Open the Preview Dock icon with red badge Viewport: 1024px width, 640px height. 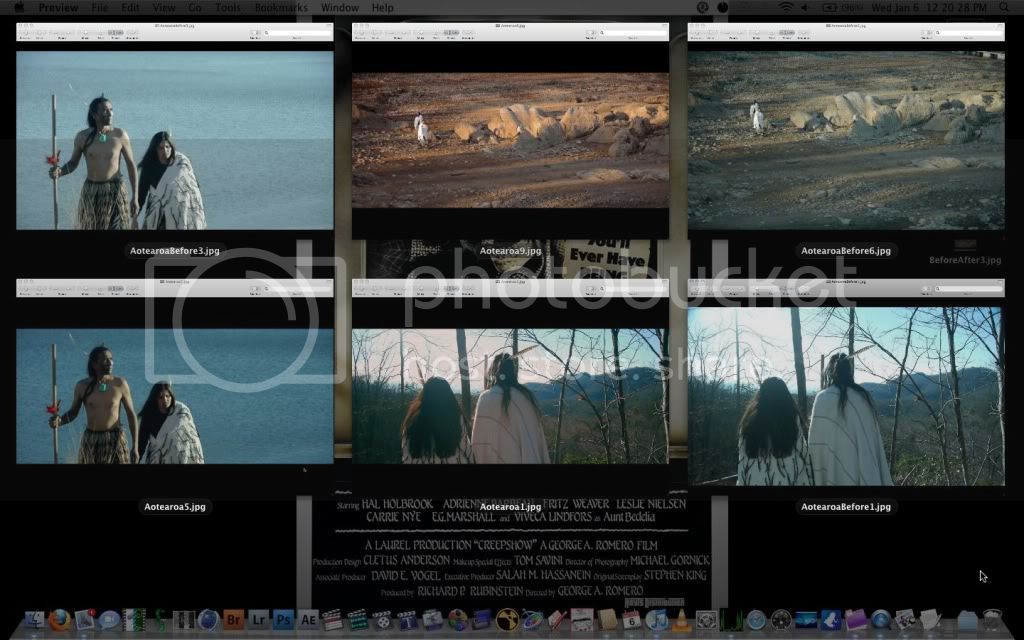point(85,619)
